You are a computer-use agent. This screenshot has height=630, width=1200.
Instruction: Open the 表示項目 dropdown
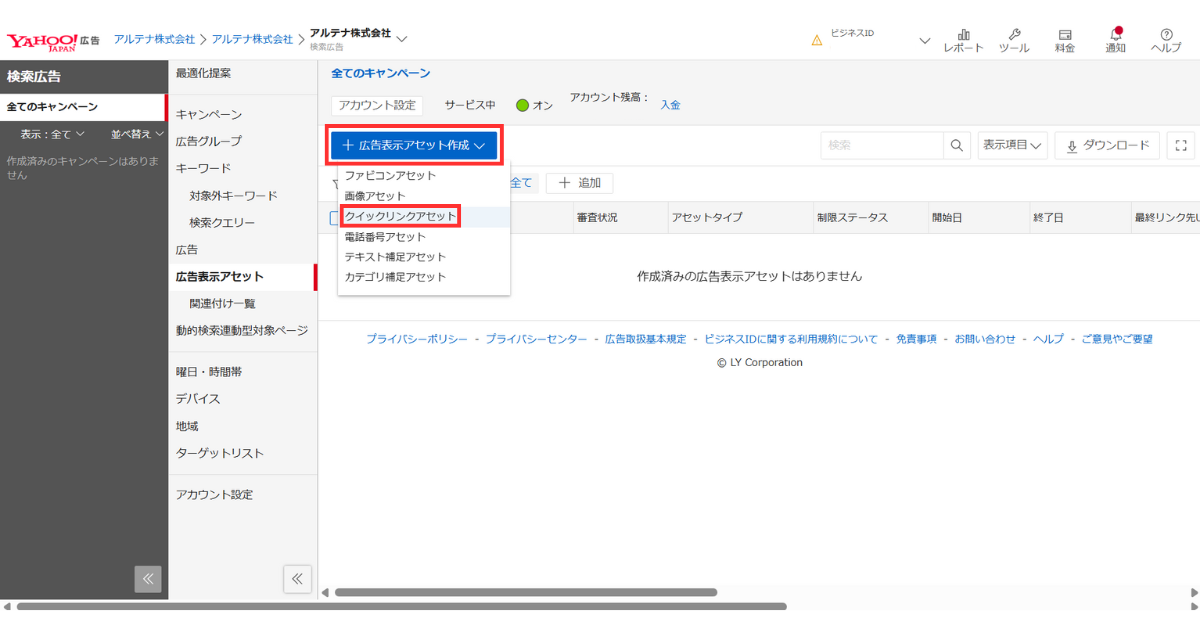[1012, 145]
